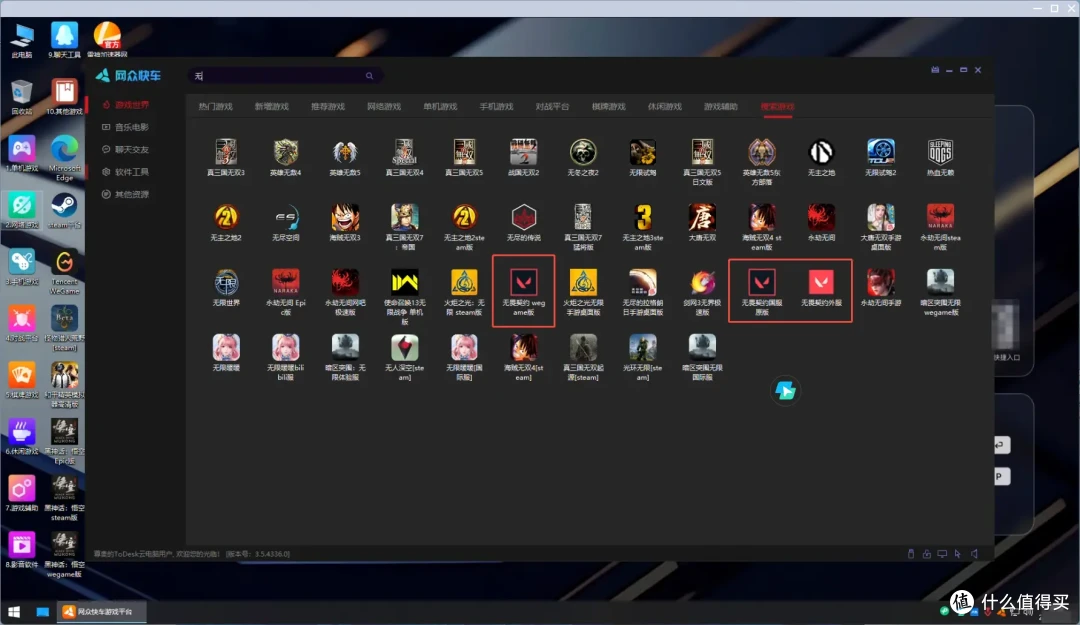Focus the game search input field

284,76
